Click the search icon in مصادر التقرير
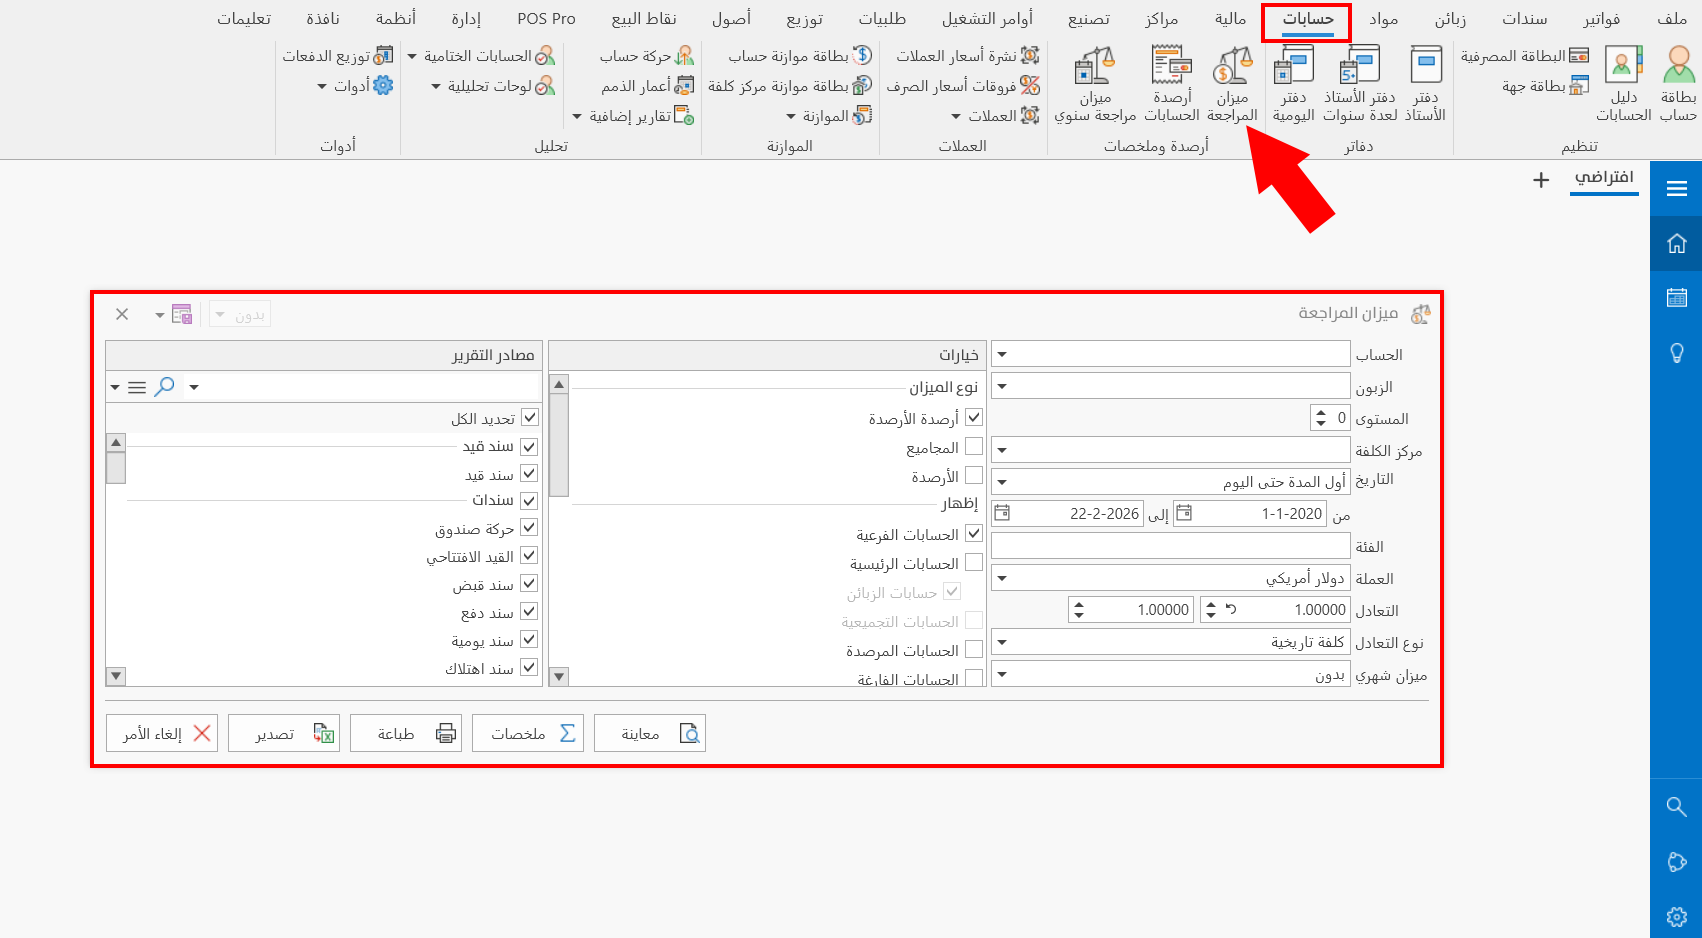This screenshot has height=938, width=1702. coord(165,386)
